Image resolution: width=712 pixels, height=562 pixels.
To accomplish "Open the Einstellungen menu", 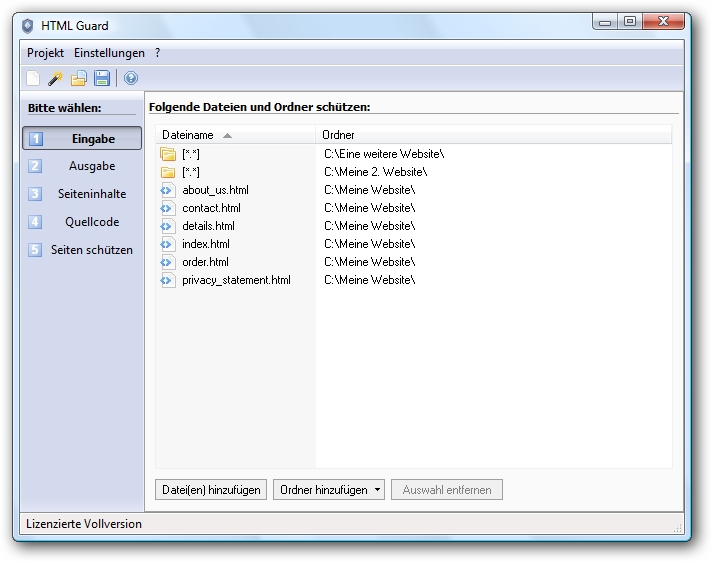I will point(109,53).
